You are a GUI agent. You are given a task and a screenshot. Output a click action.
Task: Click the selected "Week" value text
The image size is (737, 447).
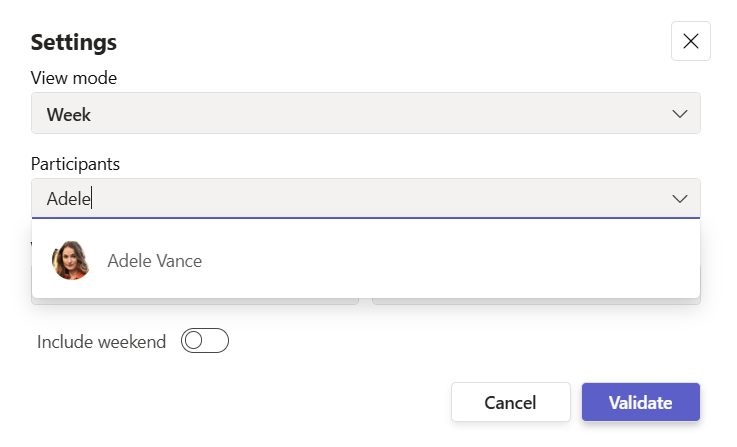coord(69,115)
